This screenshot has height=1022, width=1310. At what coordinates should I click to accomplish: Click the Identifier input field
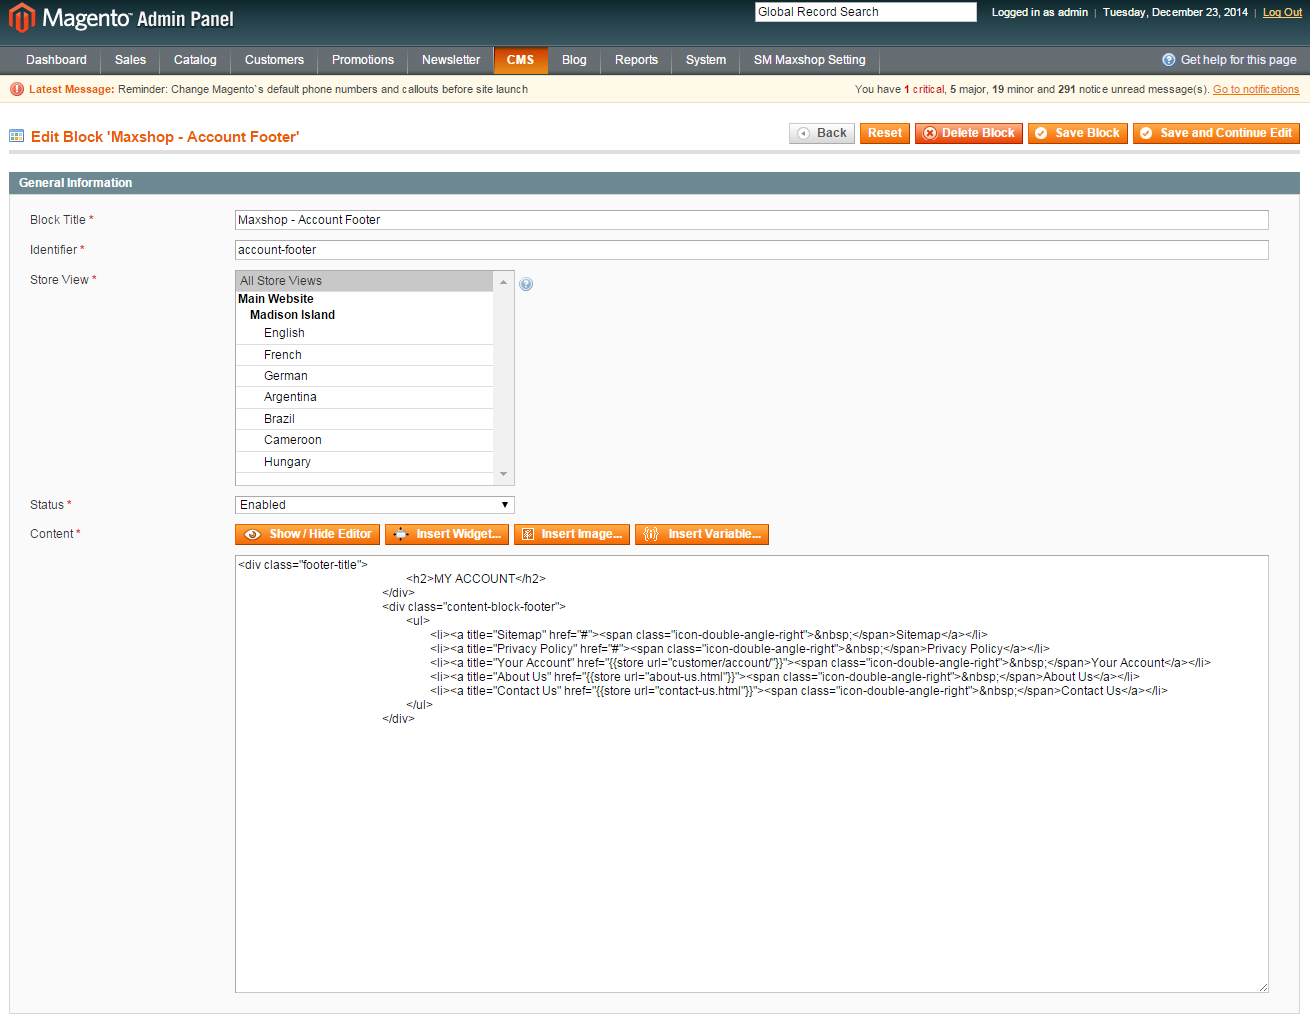[752, 250]
